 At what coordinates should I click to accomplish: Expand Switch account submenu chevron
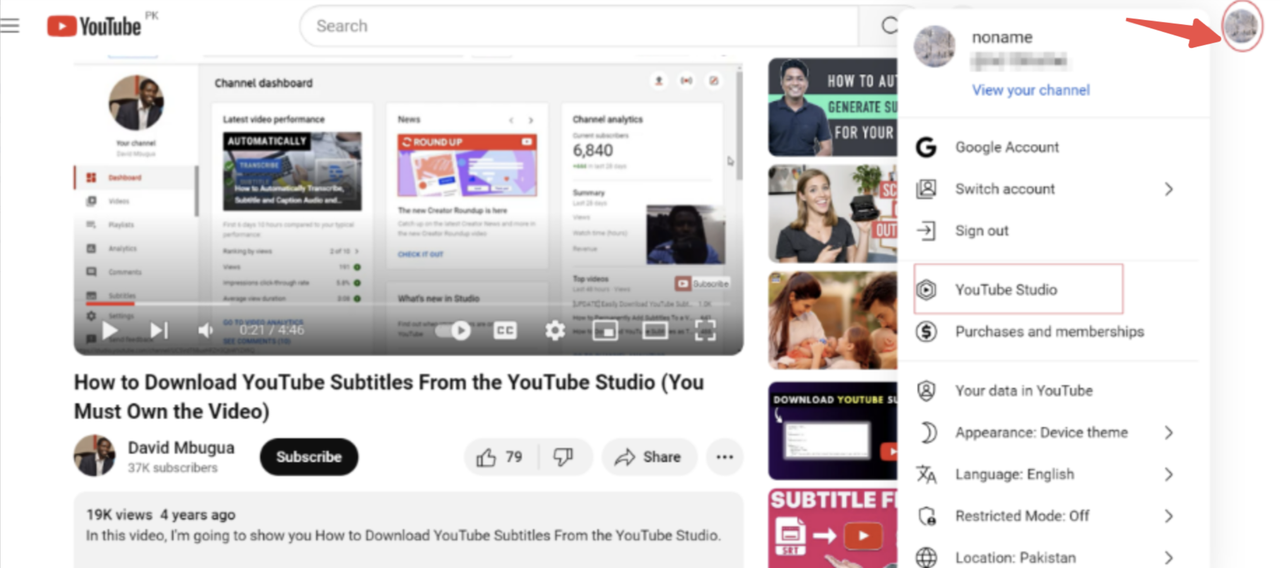point(1168,189)
